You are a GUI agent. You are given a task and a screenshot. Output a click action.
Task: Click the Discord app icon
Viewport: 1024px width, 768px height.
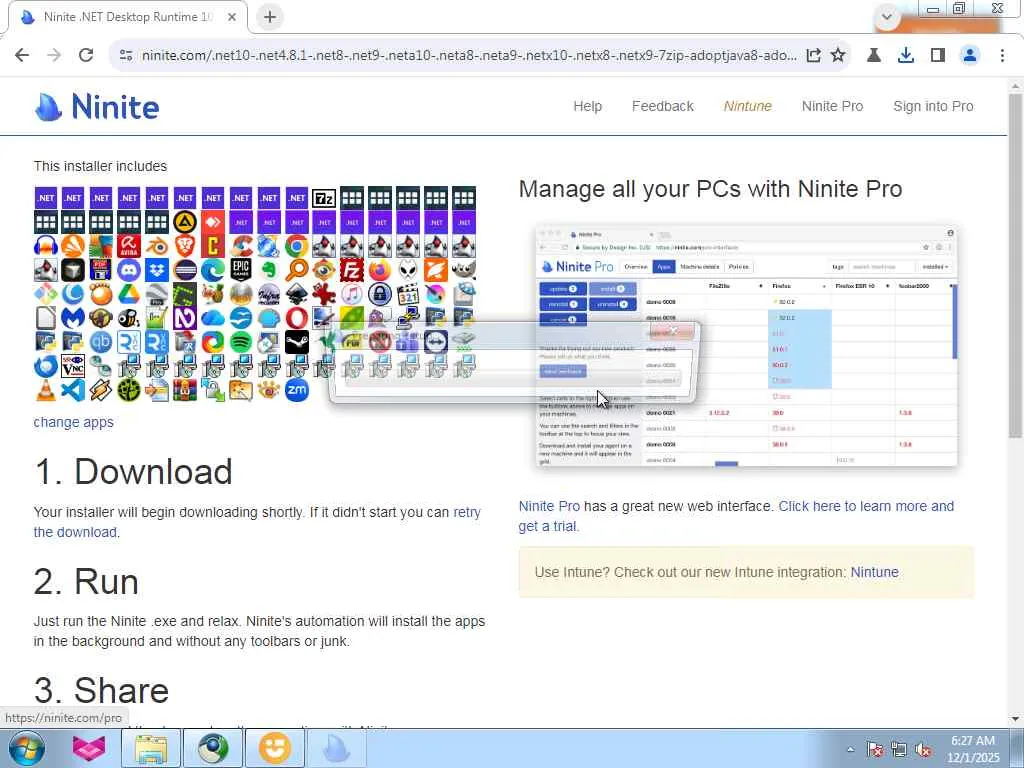[129, 270]
